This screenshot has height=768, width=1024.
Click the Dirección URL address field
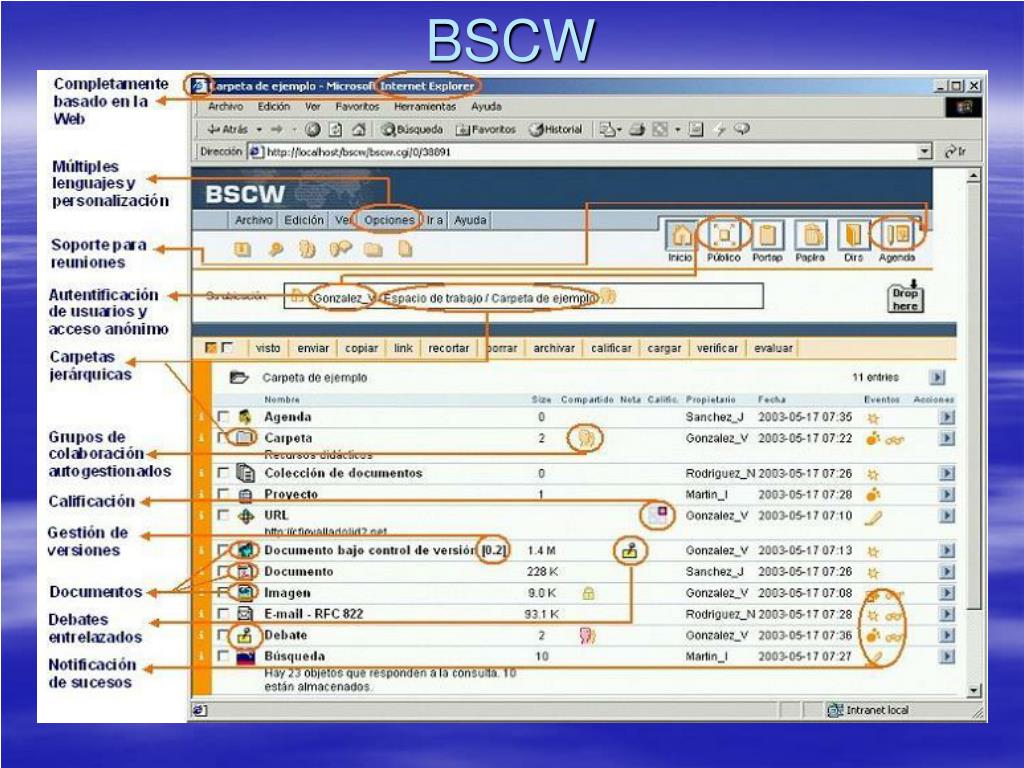point(590,152)
